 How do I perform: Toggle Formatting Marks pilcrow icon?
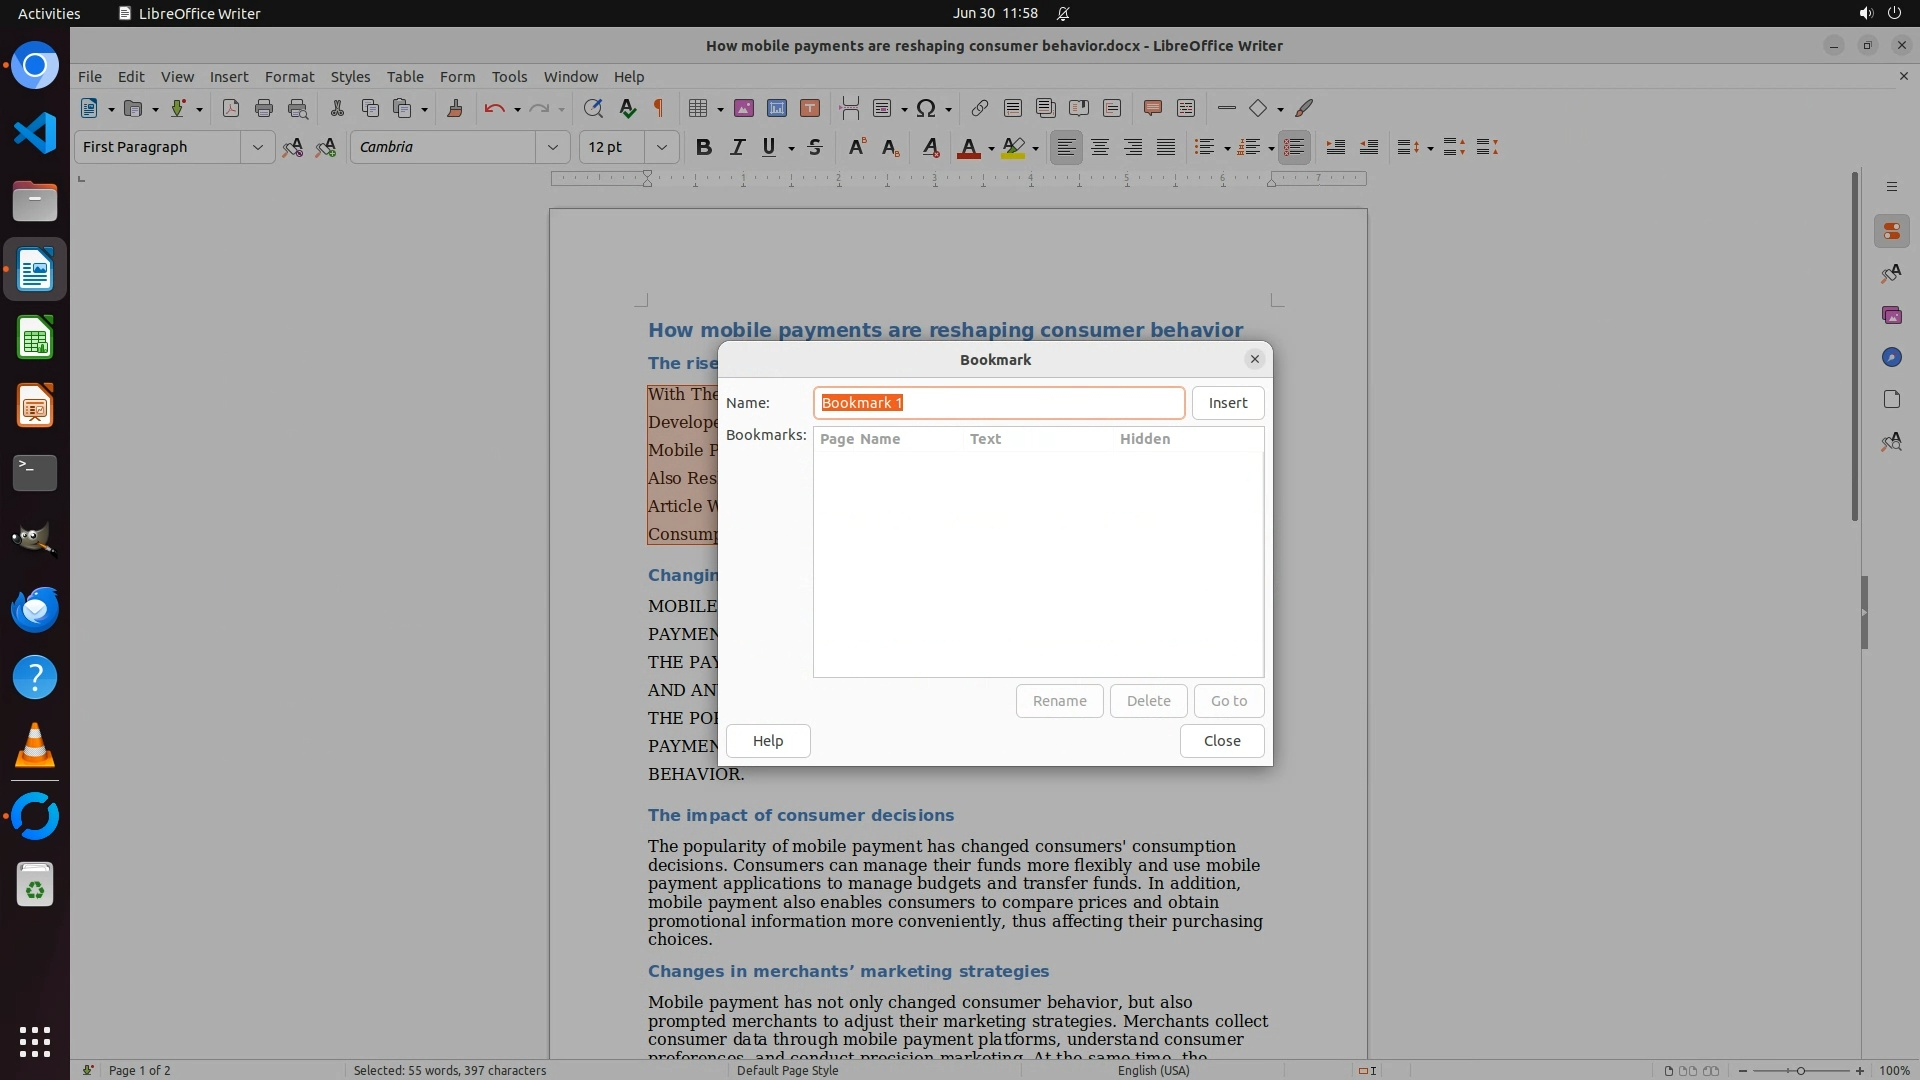pos(659,109)
